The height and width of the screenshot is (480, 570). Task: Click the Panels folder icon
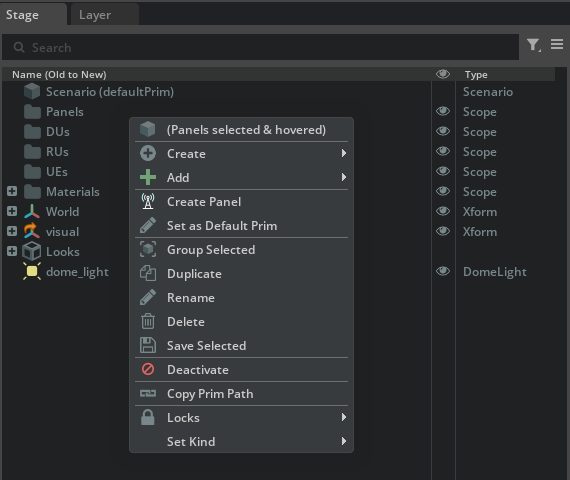[32, 112]
